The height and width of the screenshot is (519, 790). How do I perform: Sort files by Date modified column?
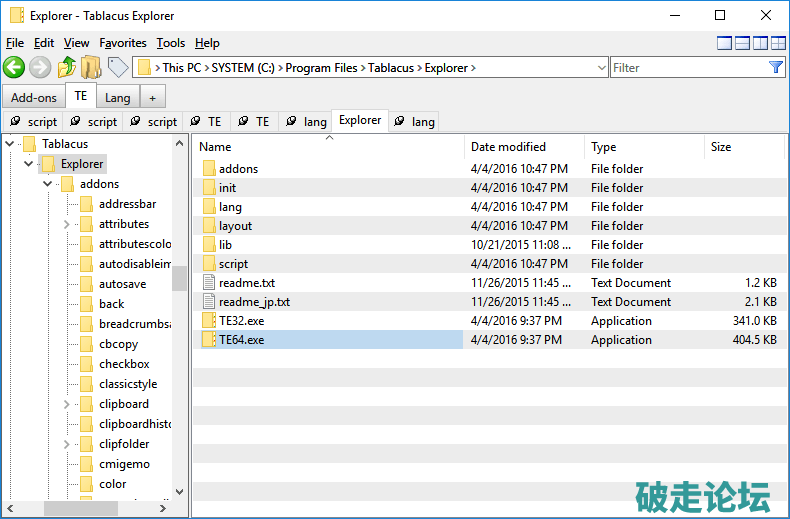(x=508, y=147)
